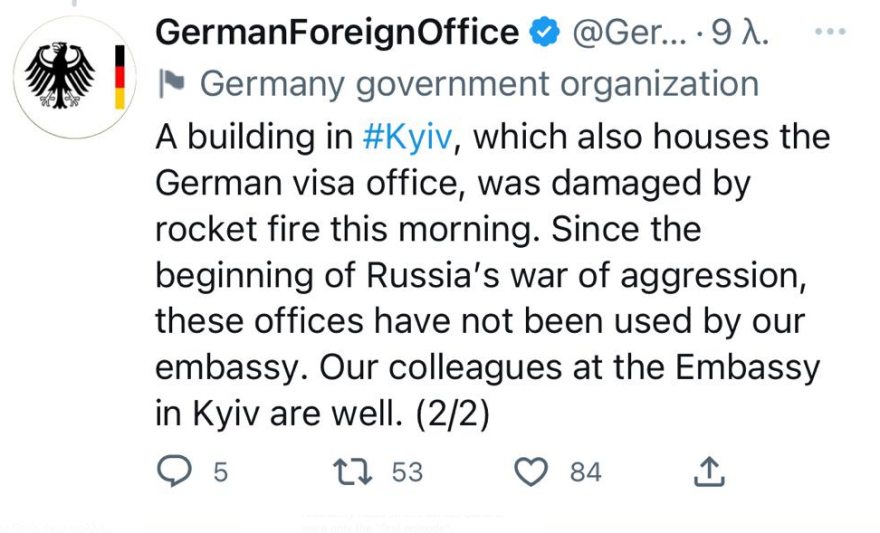Open the #Kyiv hashtag link
Image resolution: width=880 pixels, height=533 pixels.
point(408,135)
